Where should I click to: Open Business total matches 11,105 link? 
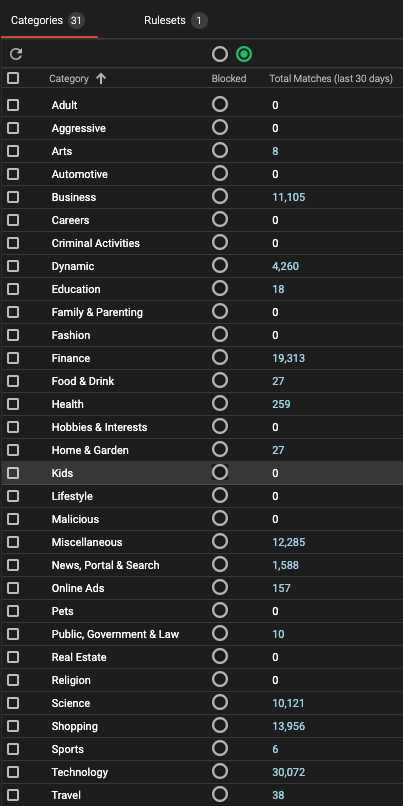tap(288, 197)
